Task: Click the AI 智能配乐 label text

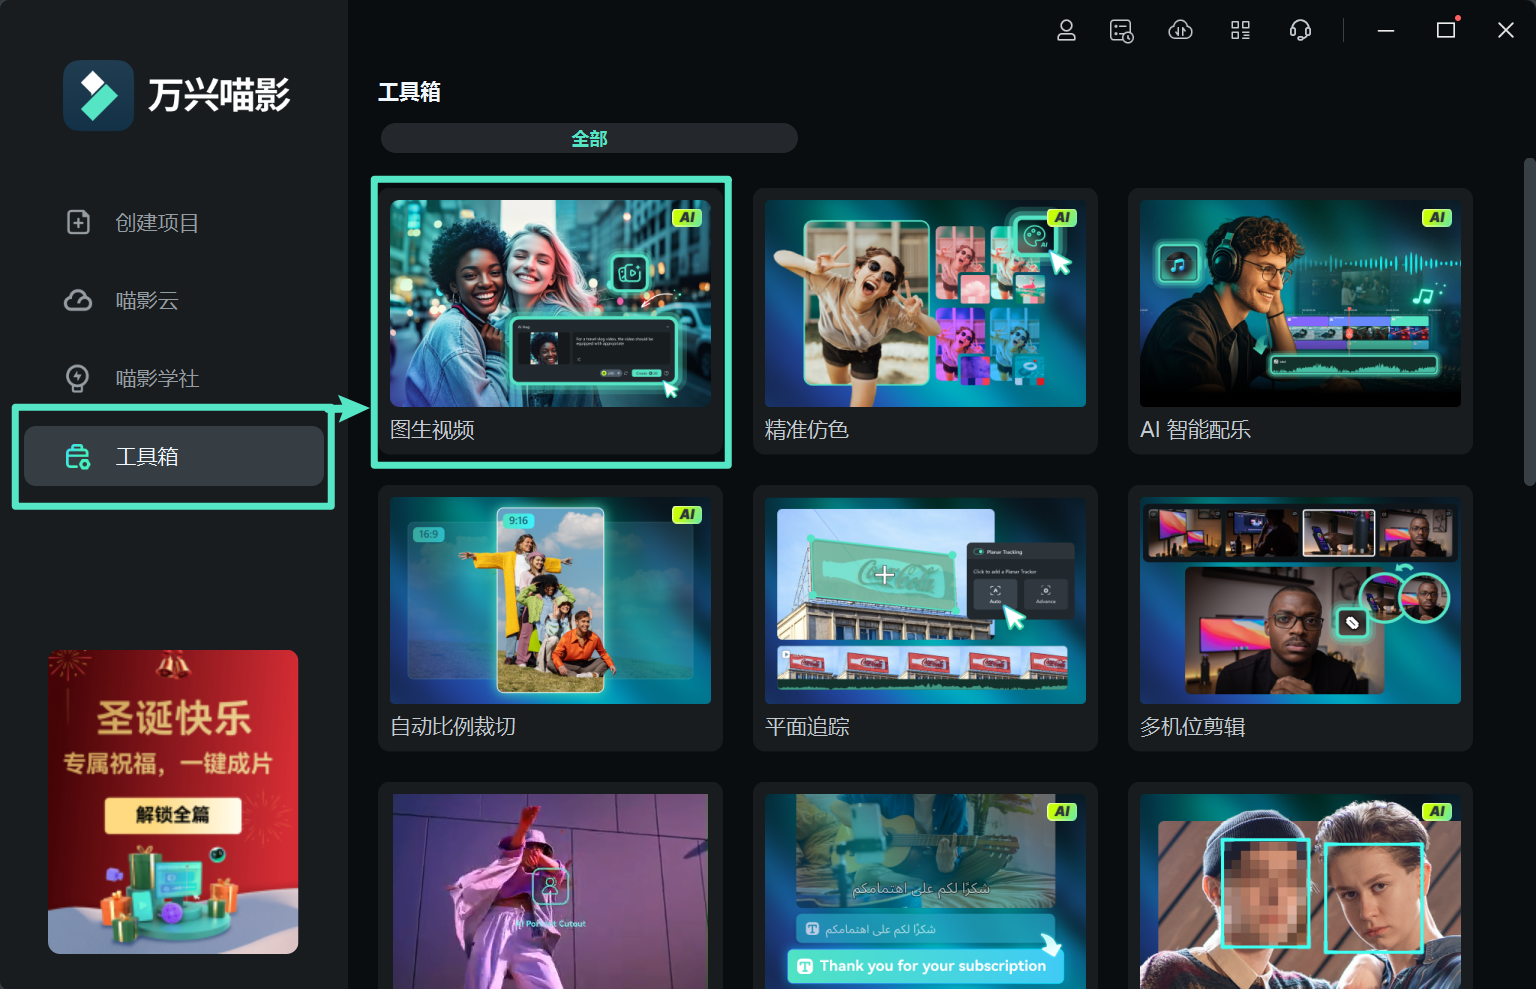Action: [x=1195, y=430]
